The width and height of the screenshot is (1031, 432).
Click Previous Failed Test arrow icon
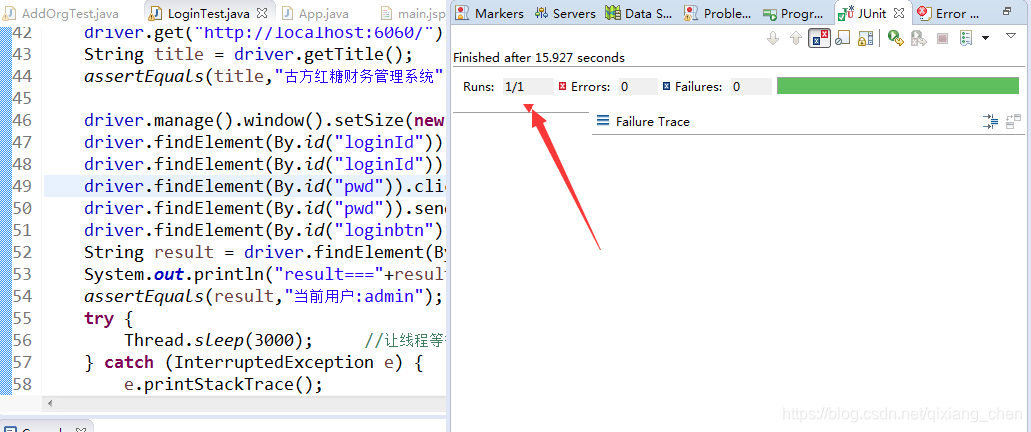click(796, 39)
